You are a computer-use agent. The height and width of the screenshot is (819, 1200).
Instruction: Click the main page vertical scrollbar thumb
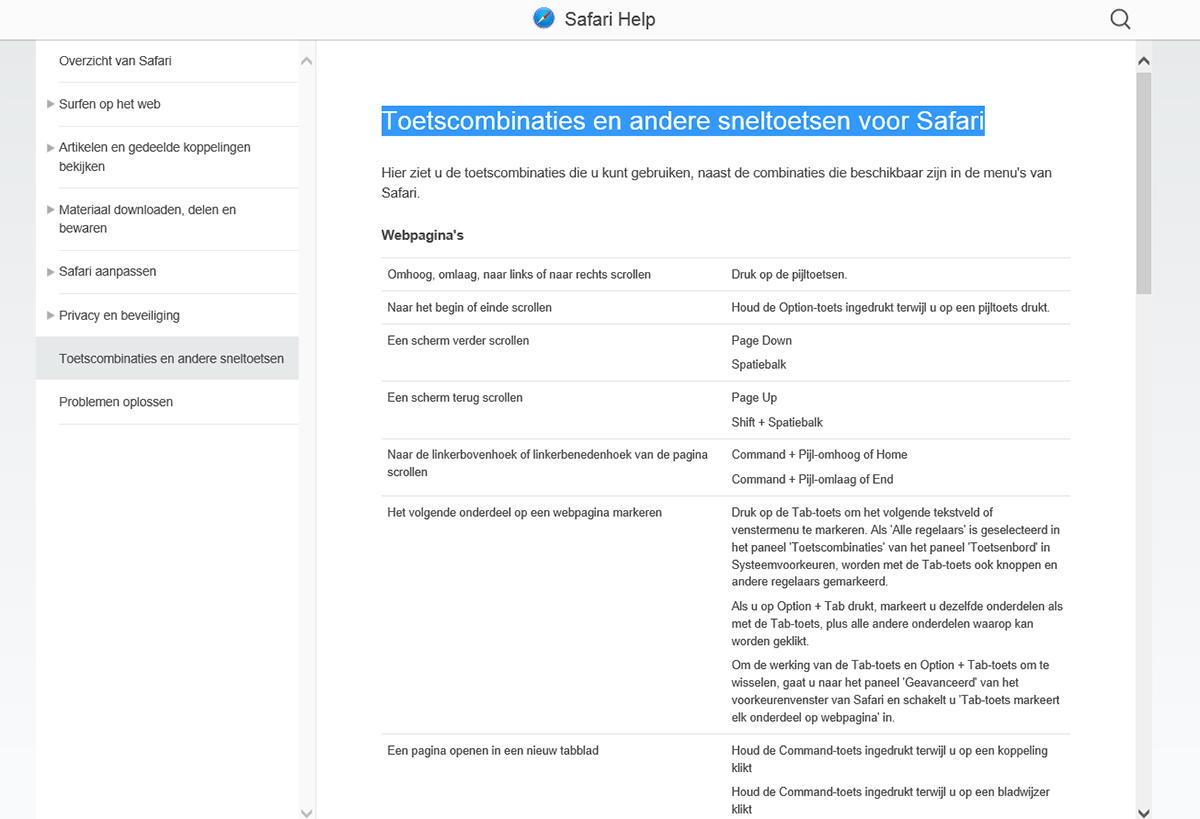coord(1144,183)
